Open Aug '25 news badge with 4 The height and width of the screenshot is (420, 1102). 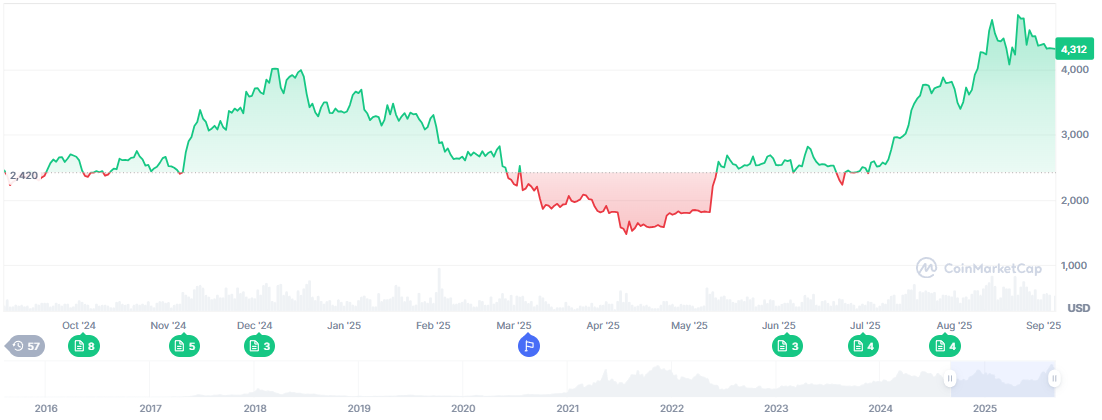[945, 346]
